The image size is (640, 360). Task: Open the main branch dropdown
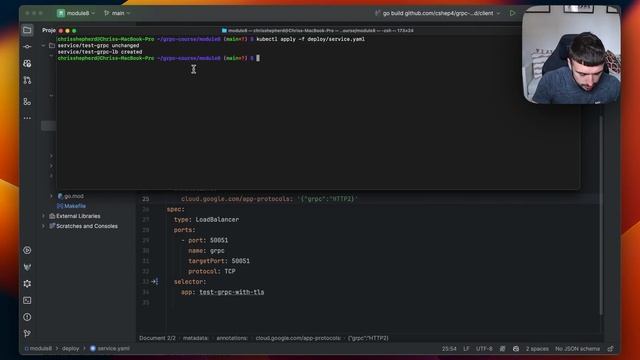click(117, 13)
